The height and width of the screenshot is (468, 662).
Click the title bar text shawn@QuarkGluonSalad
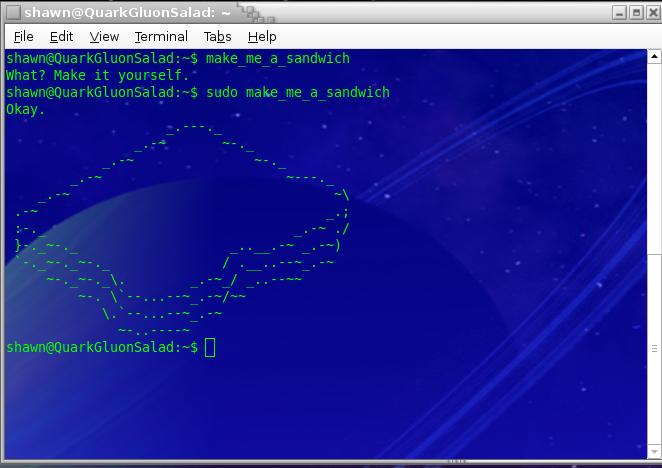tap(120, 13)
